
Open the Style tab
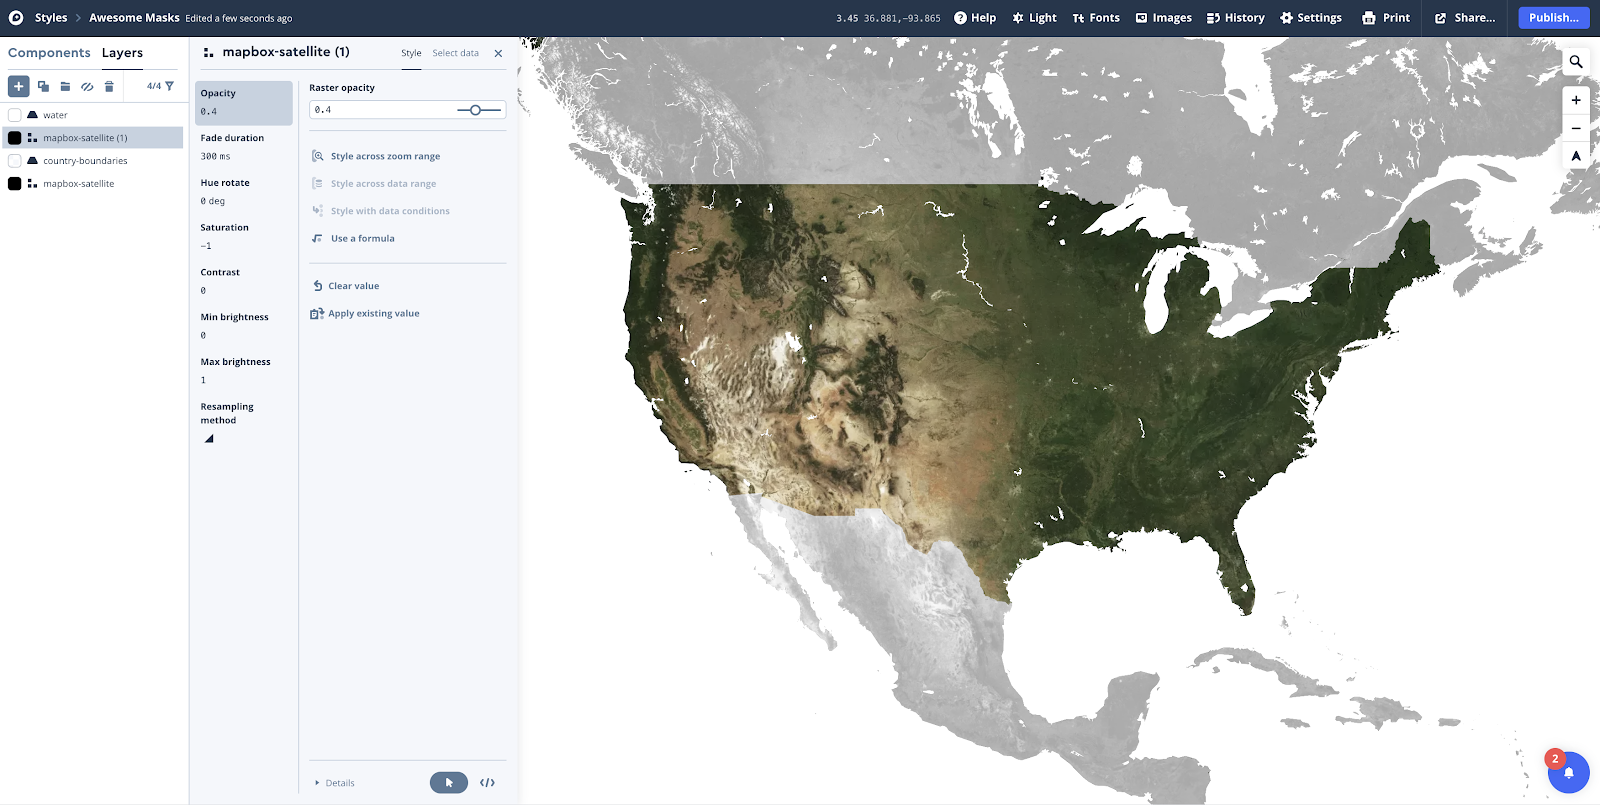[x=411, y=53]
